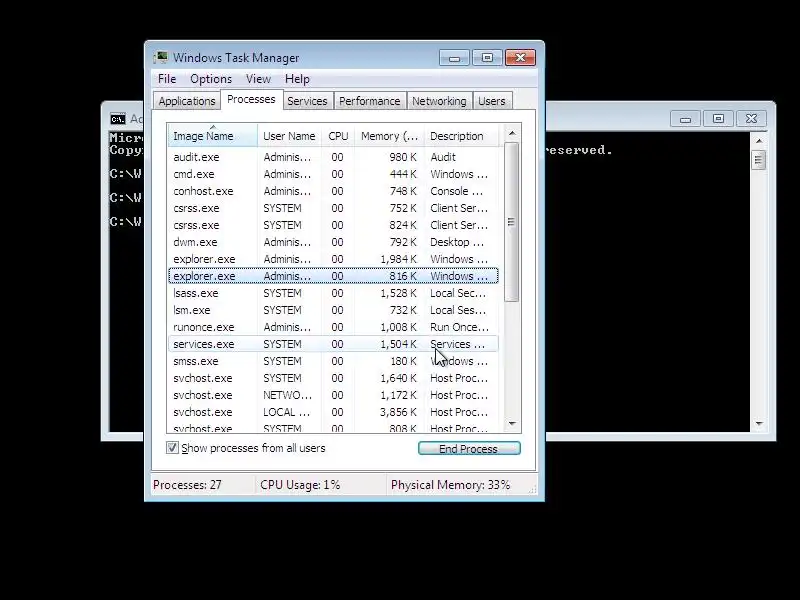This screenshot has height=600, width=800.
Task: Open the File menu
Action: point(167,79)
